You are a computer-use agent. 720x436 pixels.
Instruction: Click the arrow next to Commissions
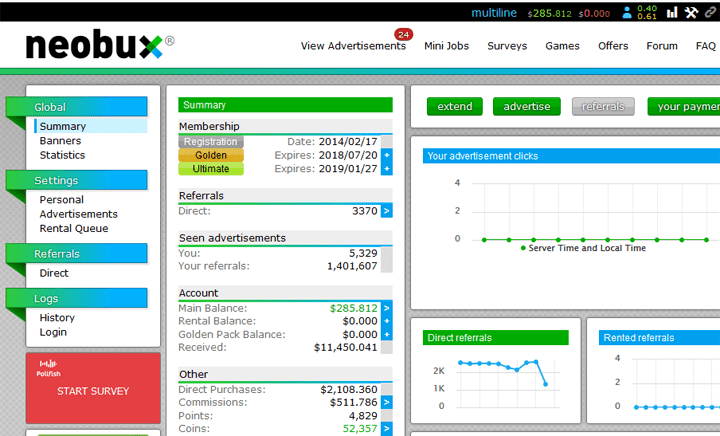click(387, 402)
